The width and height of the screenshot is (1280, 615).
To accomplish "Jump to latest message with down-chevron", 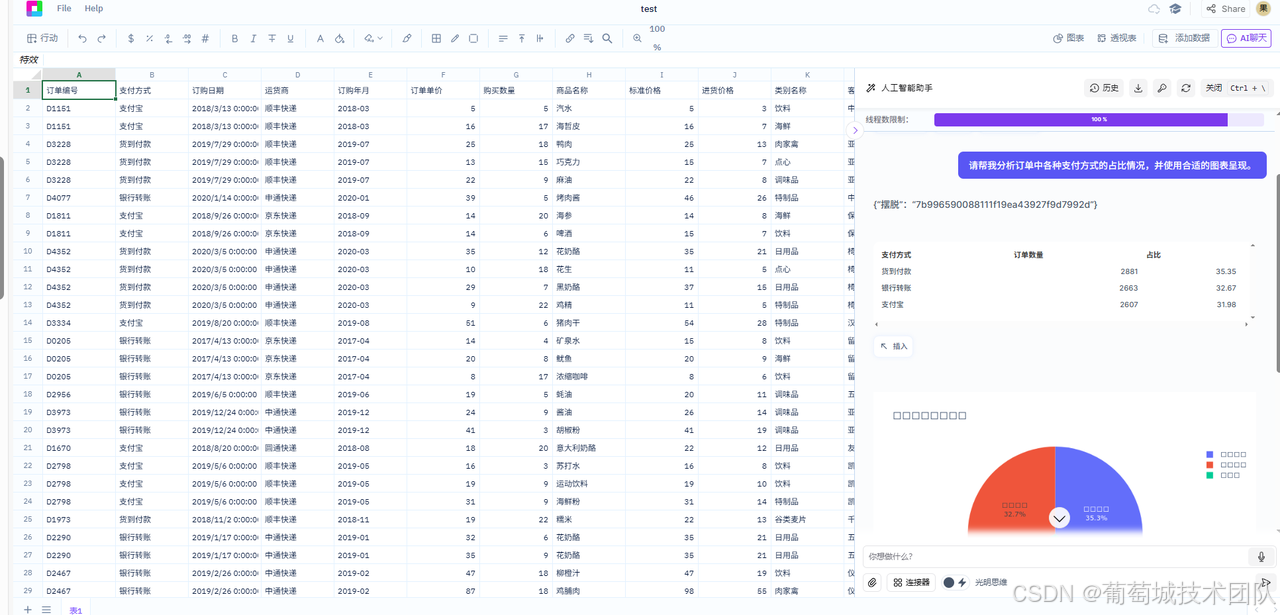I will point(1060,518).
